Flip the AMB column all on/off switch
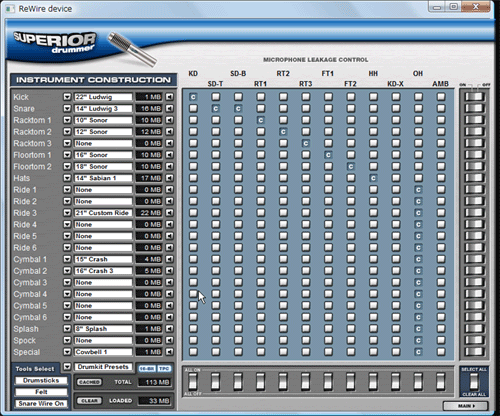 pyautogui.click(x=441, y=382)
